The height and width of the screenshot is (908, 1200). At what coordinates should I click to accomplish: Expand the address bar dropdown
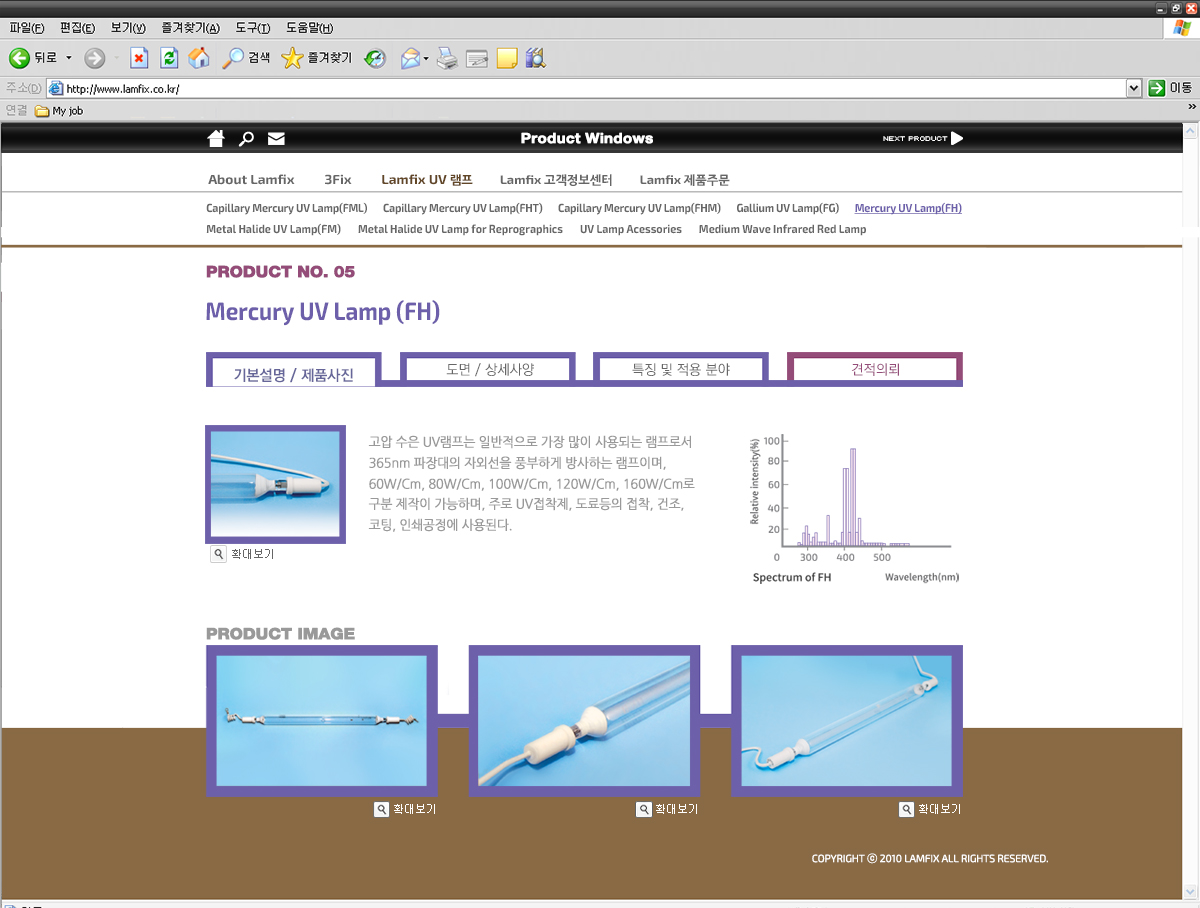[1133, 88]
